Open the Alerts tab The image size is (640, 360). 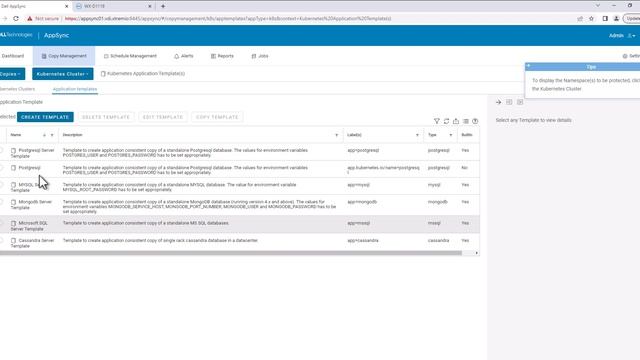click(x=184, y=56)
